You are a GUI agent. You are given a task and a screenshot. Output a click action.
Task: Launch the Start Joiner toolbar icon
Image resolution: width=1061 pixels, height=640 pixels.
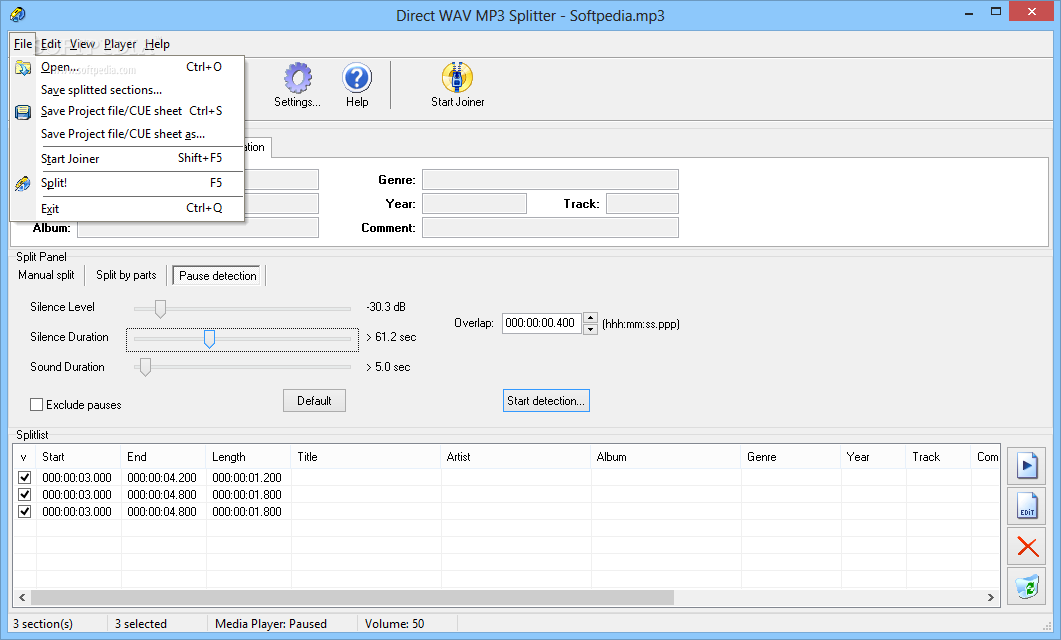(457, 85)
